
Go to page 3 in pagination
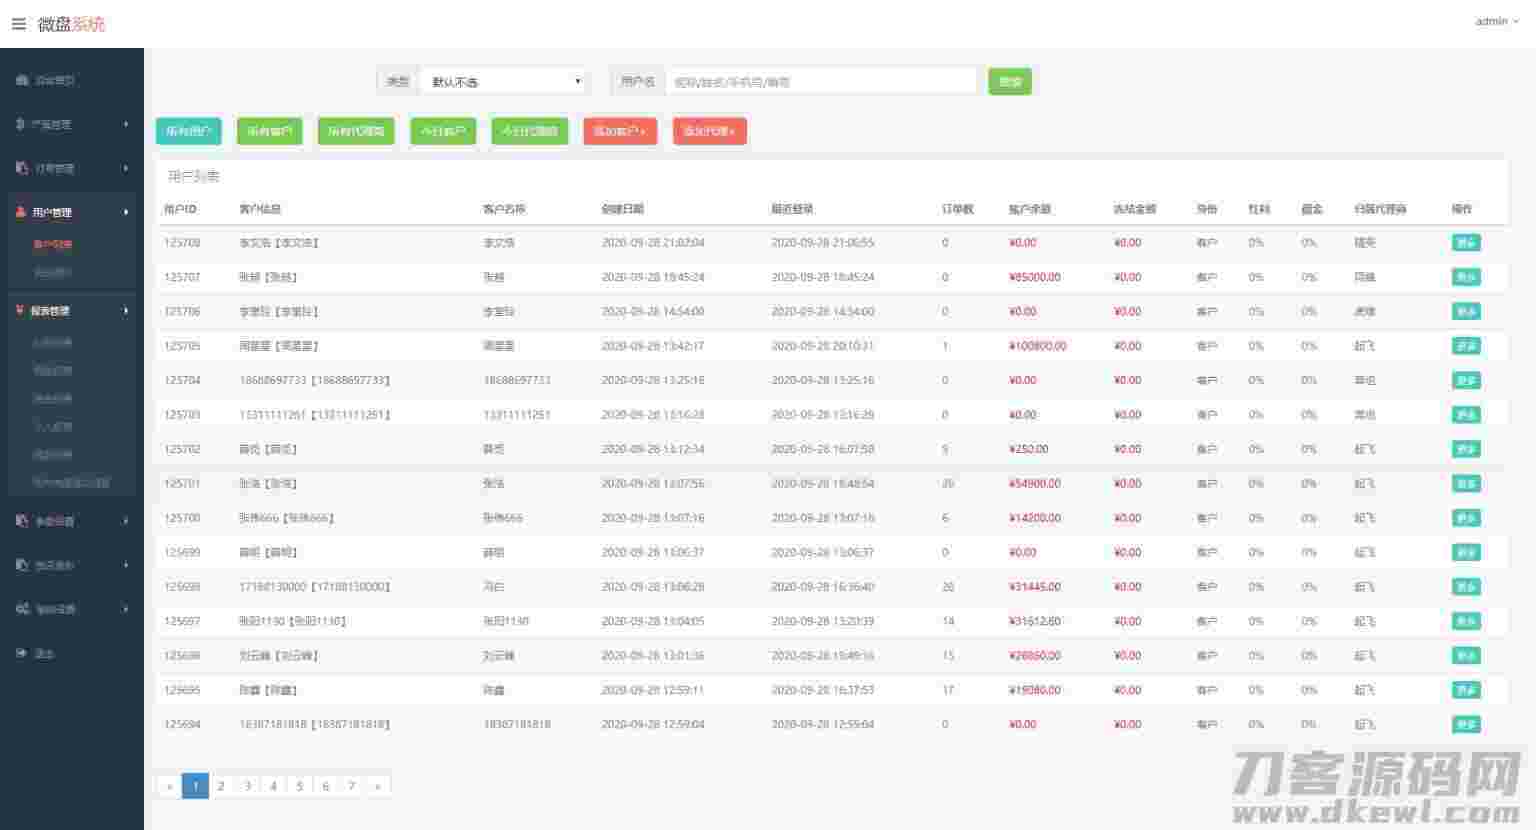click(x=247, y=786)
